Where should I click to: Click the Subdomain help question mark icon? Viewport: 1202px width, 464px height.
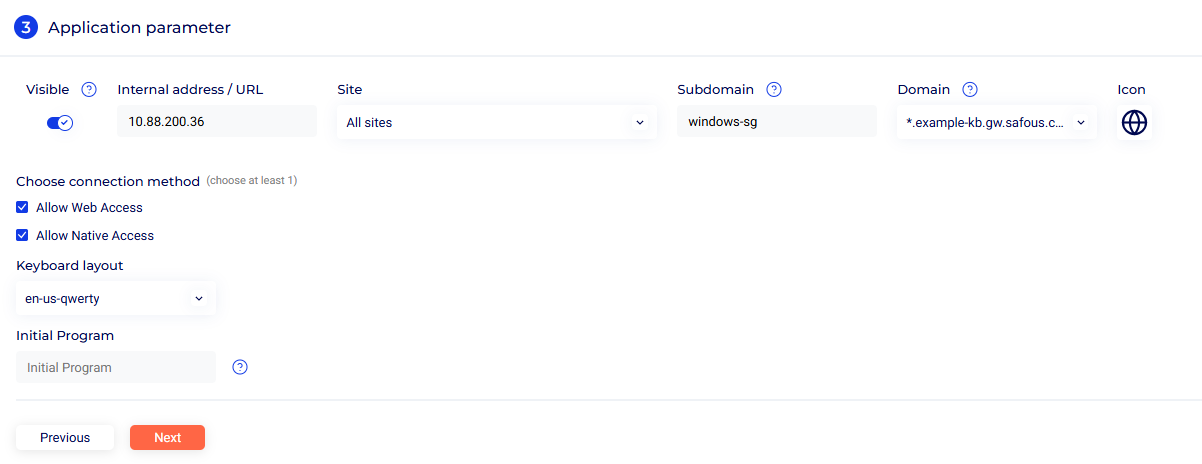coord(773,90)
